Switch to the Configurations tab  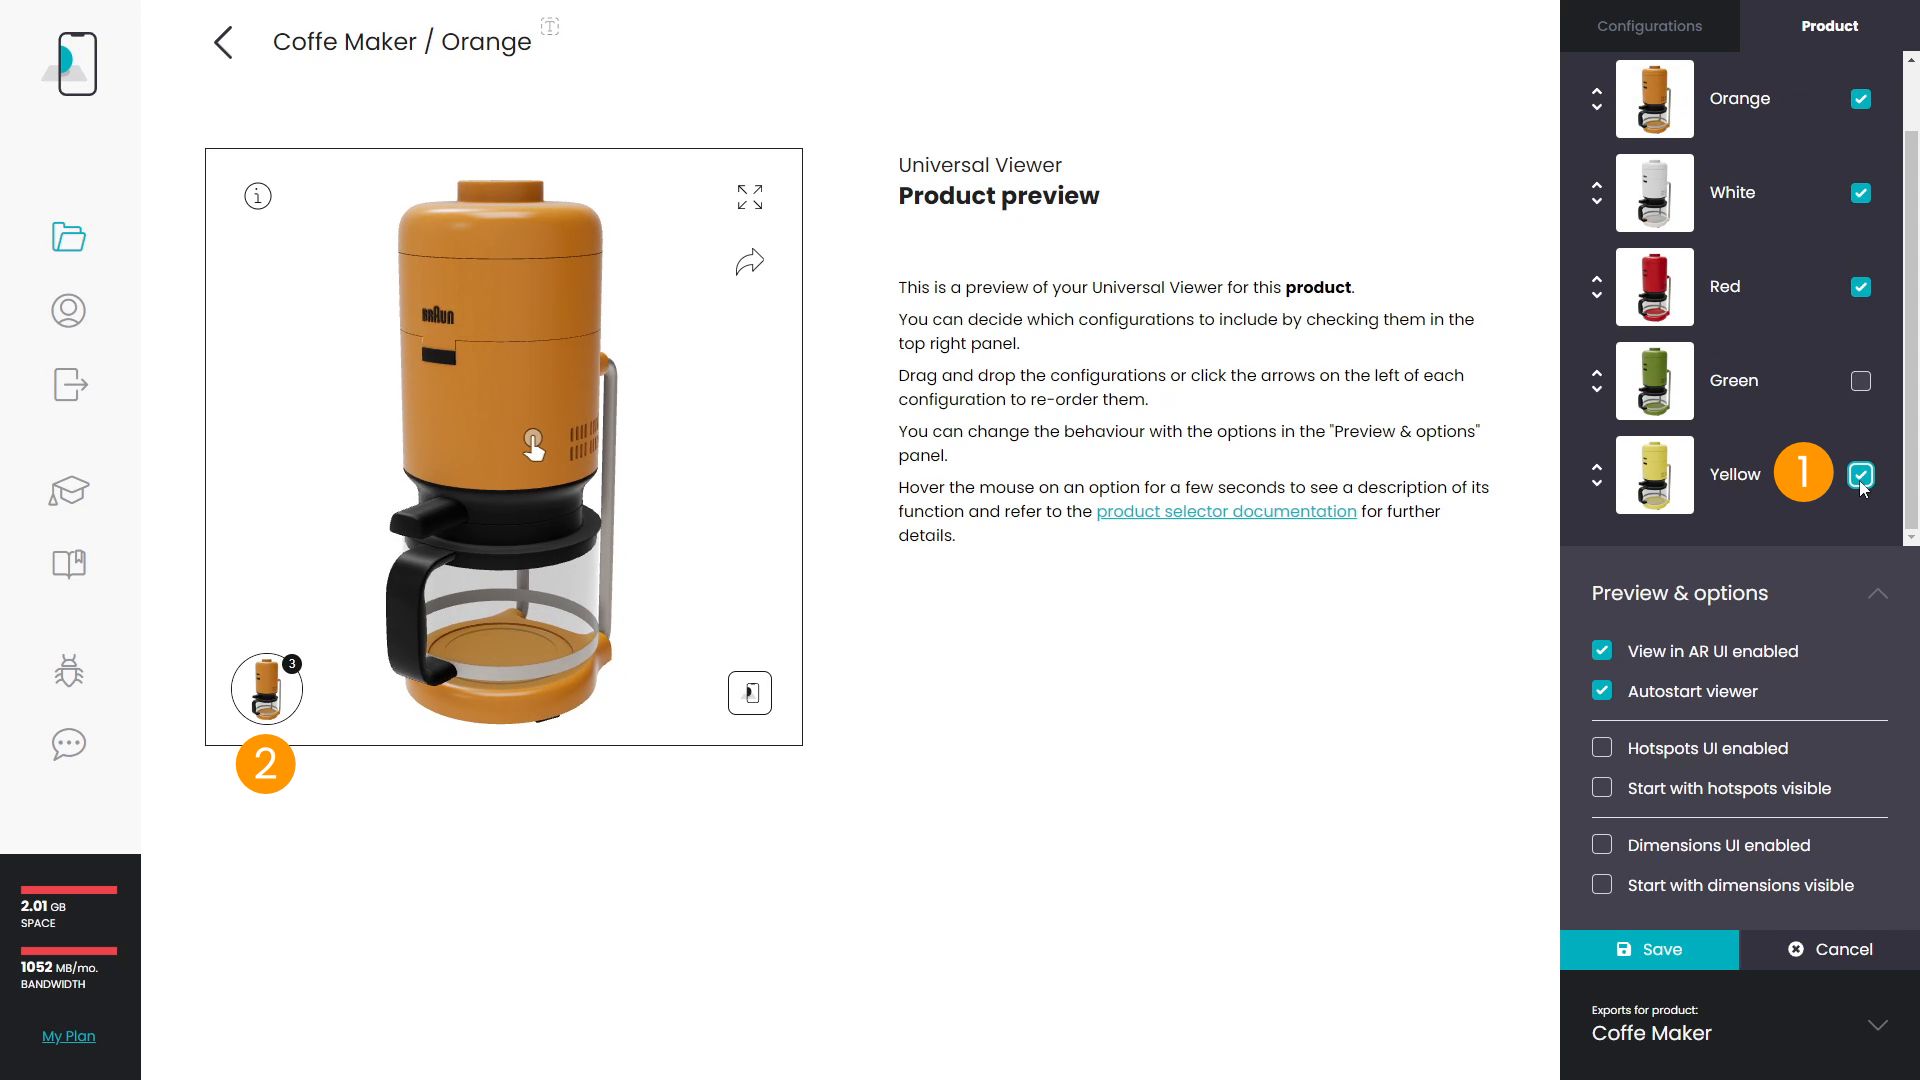click(1650, 25)
